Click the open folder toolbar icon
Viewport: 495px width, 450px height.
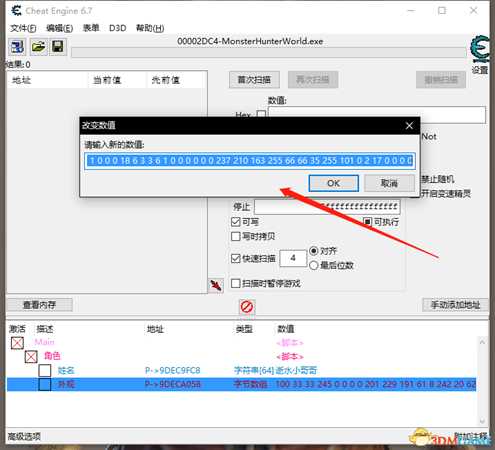pos(38,47)
